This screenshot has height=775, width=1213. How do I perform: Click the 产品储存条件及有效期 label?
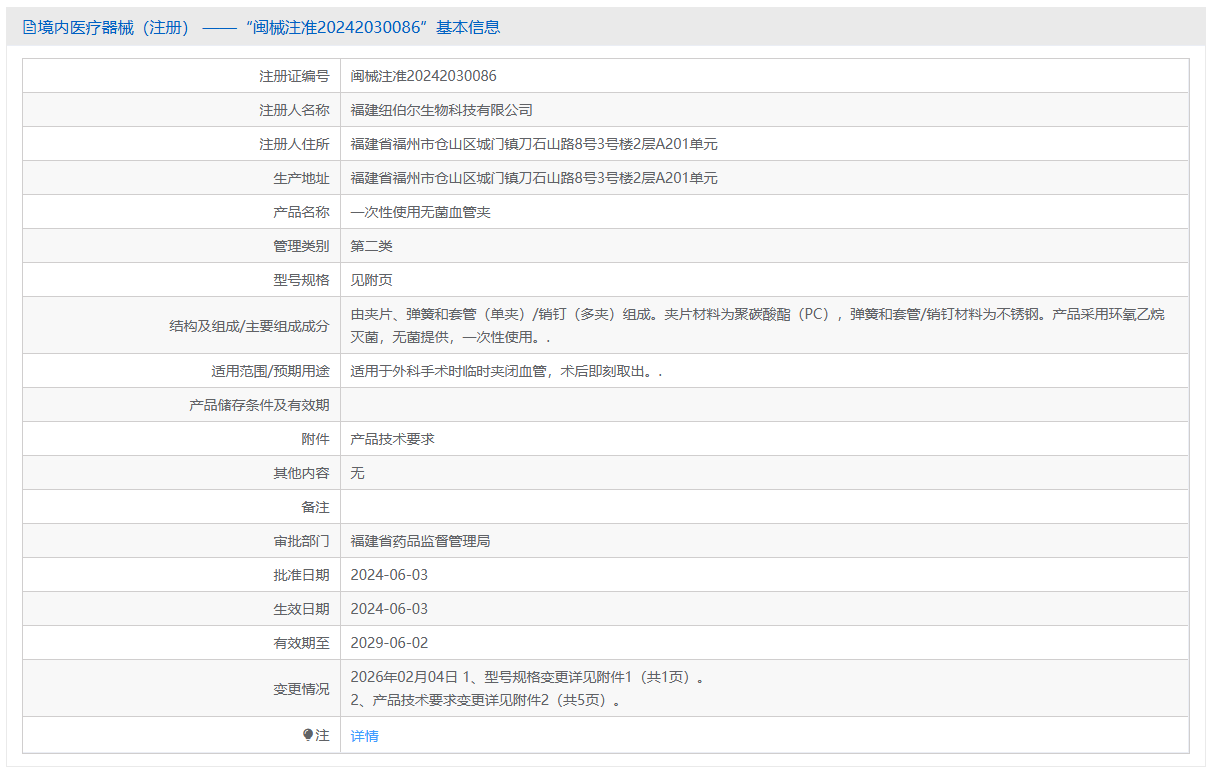tap(260, 405)
